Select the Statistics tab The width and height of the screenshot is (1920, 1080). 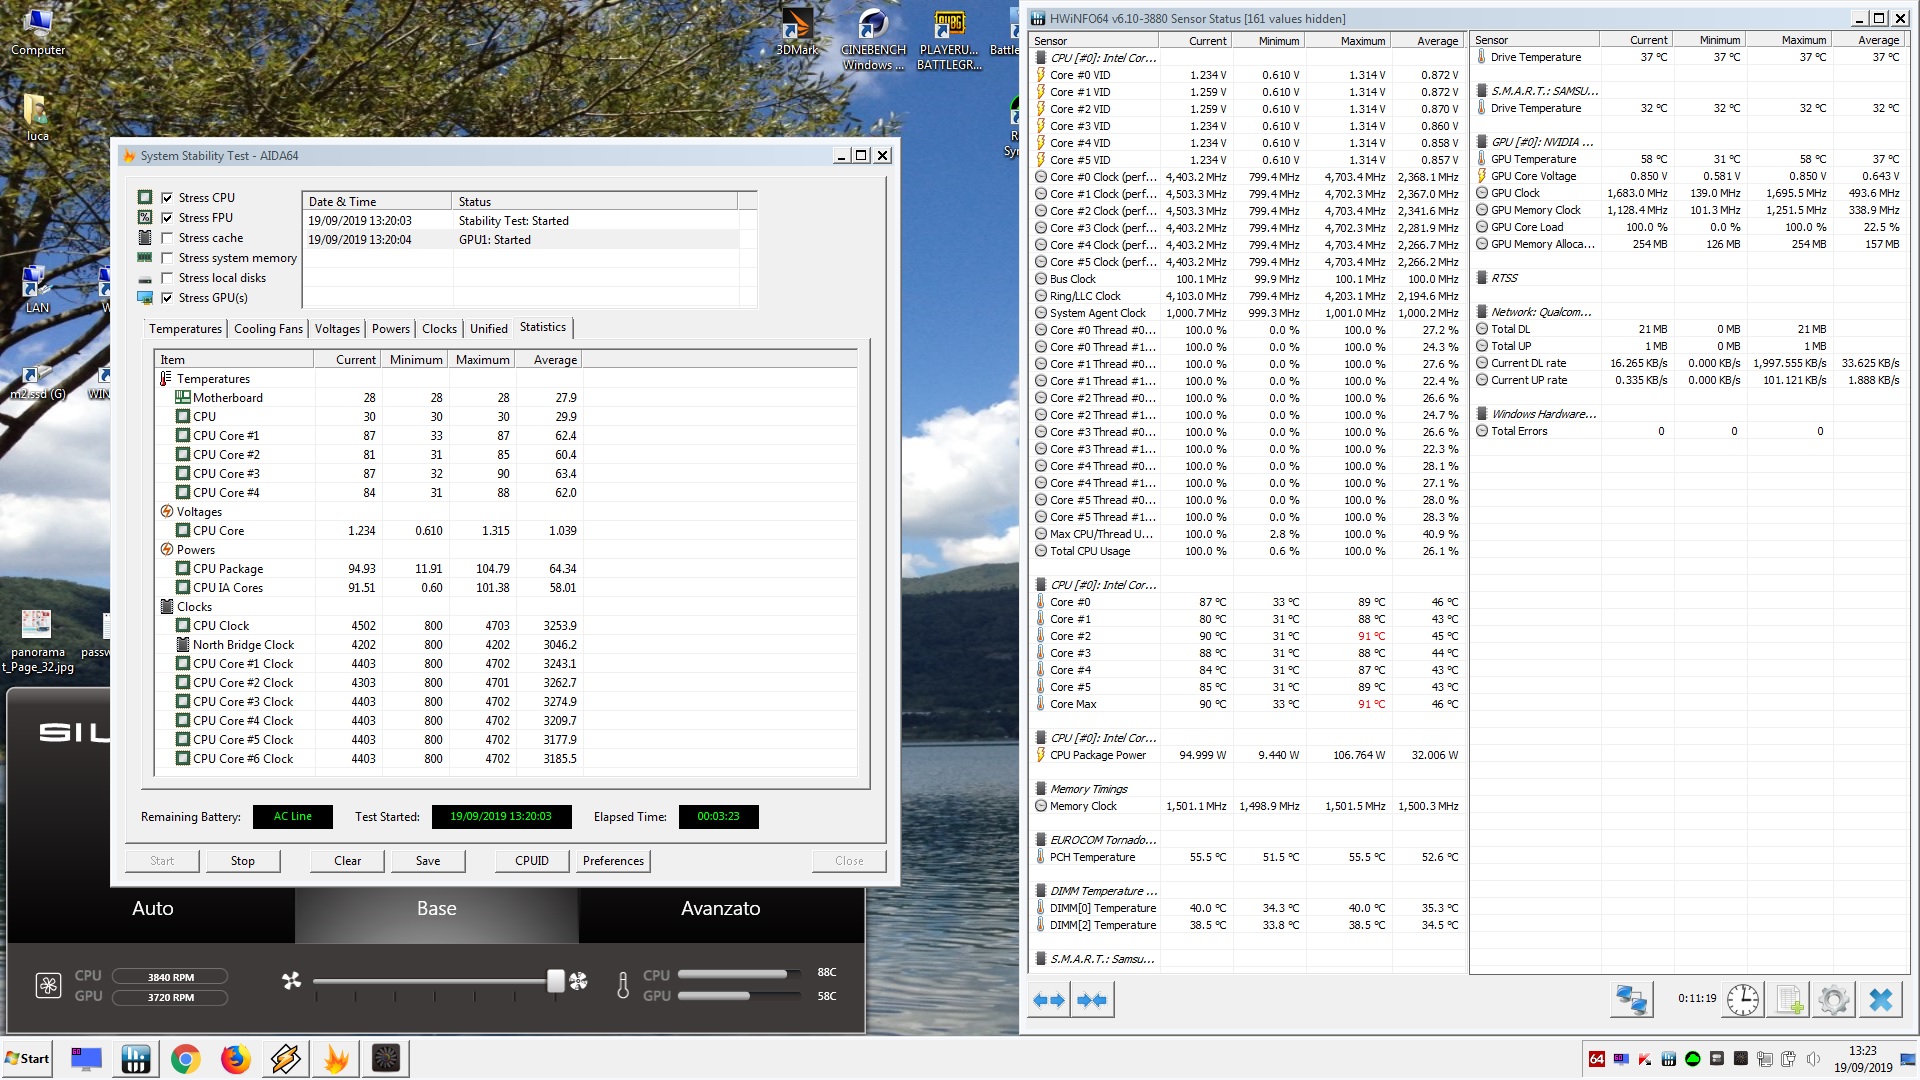tap(543, 327)
